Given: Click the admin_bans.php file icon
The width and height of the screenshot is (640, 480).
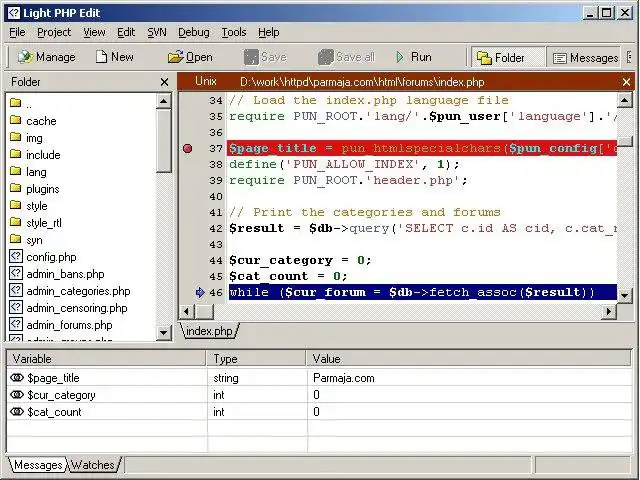Looking at the screenshot, I should tap(16, 273).
